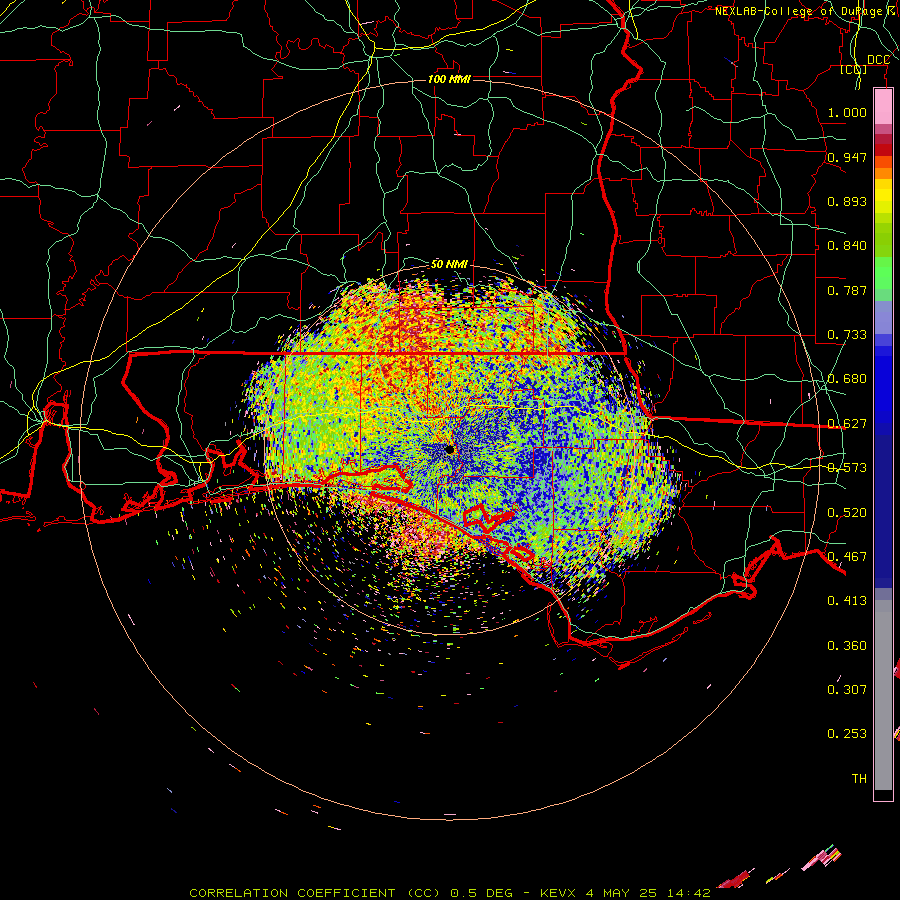Screen dimensions: 900x900
Task: Click the 0.573 legend value
Action: click(847, 468)
